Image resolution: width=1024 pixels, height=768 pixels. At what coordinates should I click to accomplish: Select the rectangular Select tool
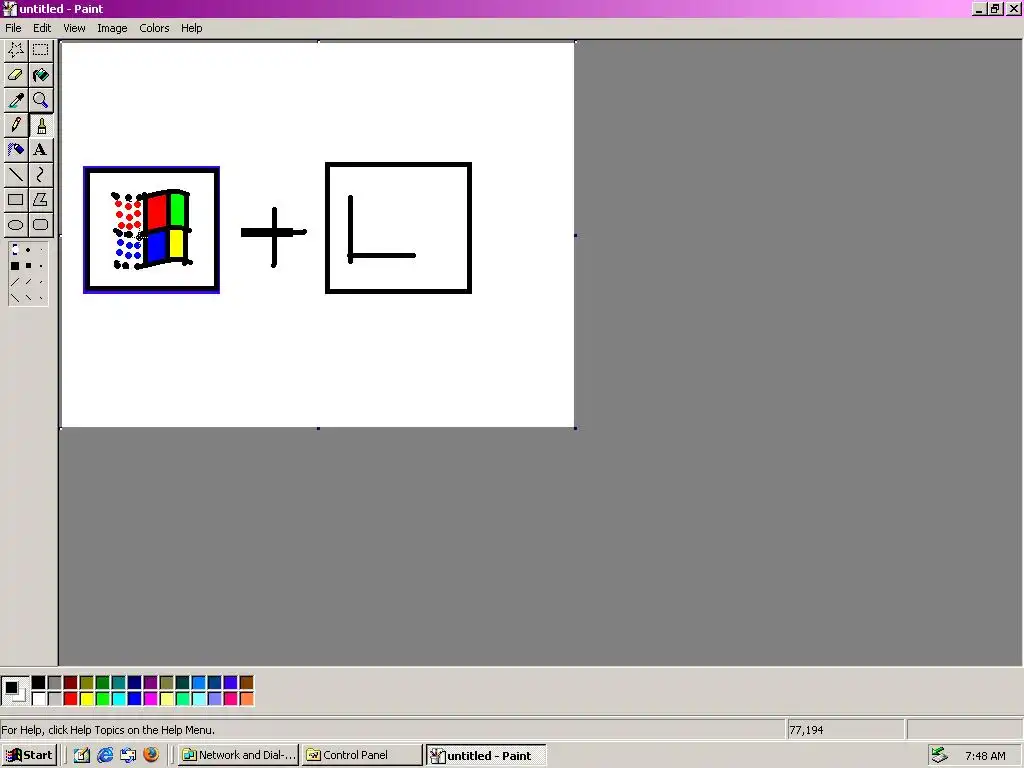point(40,50)
